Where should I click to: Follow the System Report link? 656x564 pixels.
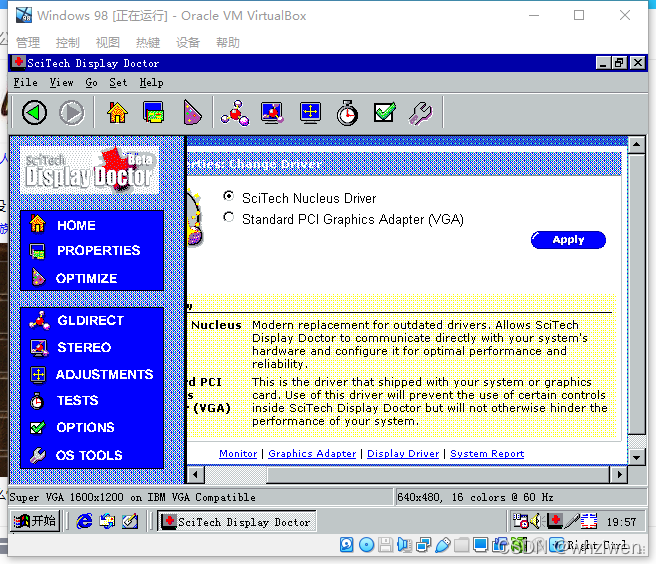[487, 454]
